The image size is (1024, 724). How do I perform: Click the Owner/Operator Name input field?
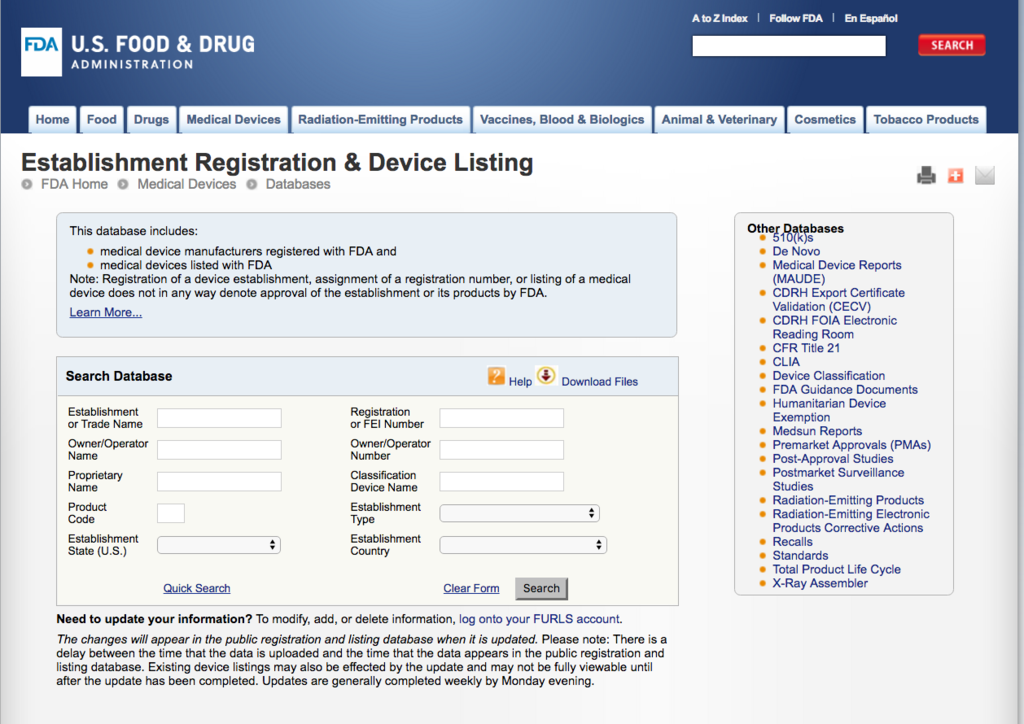[219, 450]
